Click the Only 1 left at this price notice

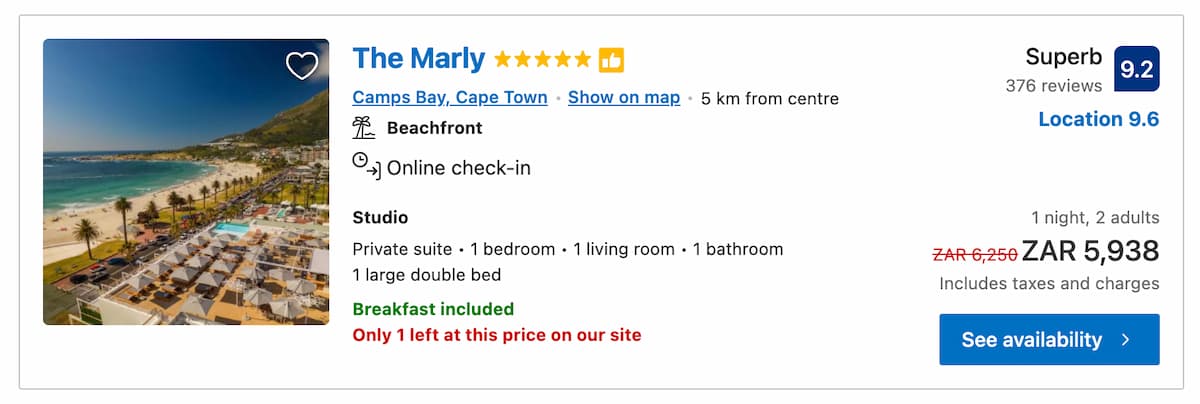pyautogui.click(x=497, y=335)
